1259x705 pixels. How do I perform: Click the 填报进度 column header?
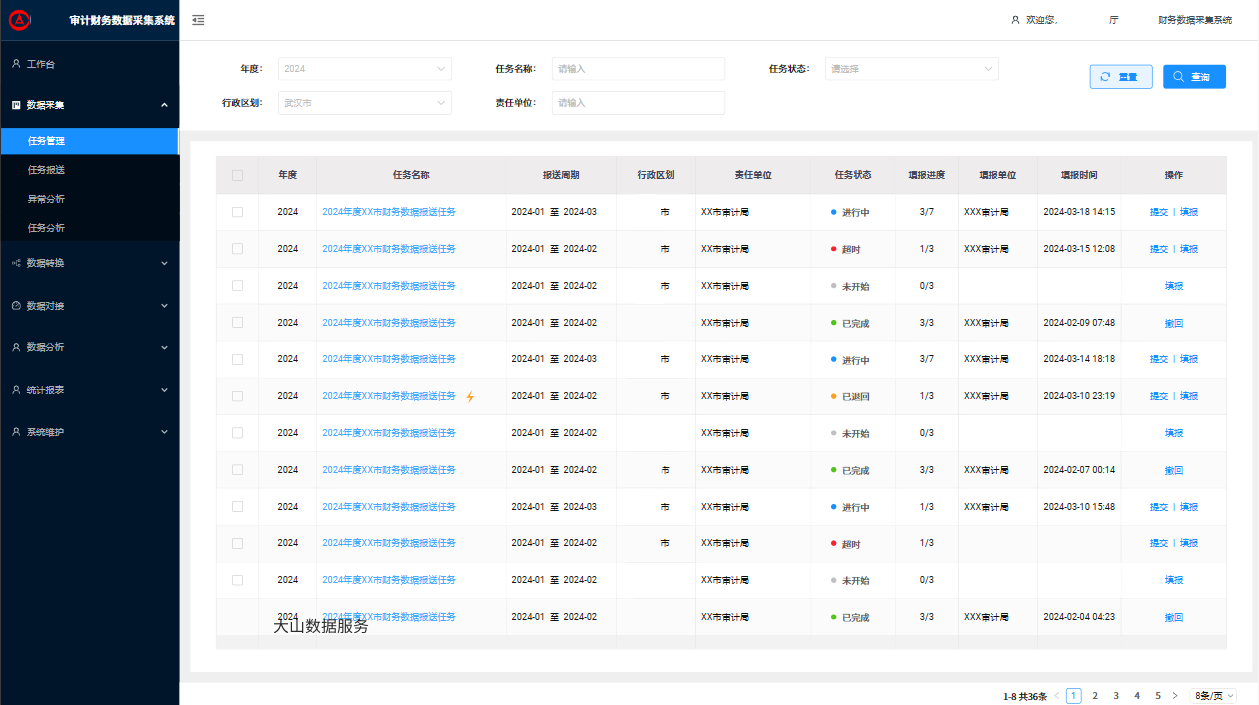coord(927,175)
